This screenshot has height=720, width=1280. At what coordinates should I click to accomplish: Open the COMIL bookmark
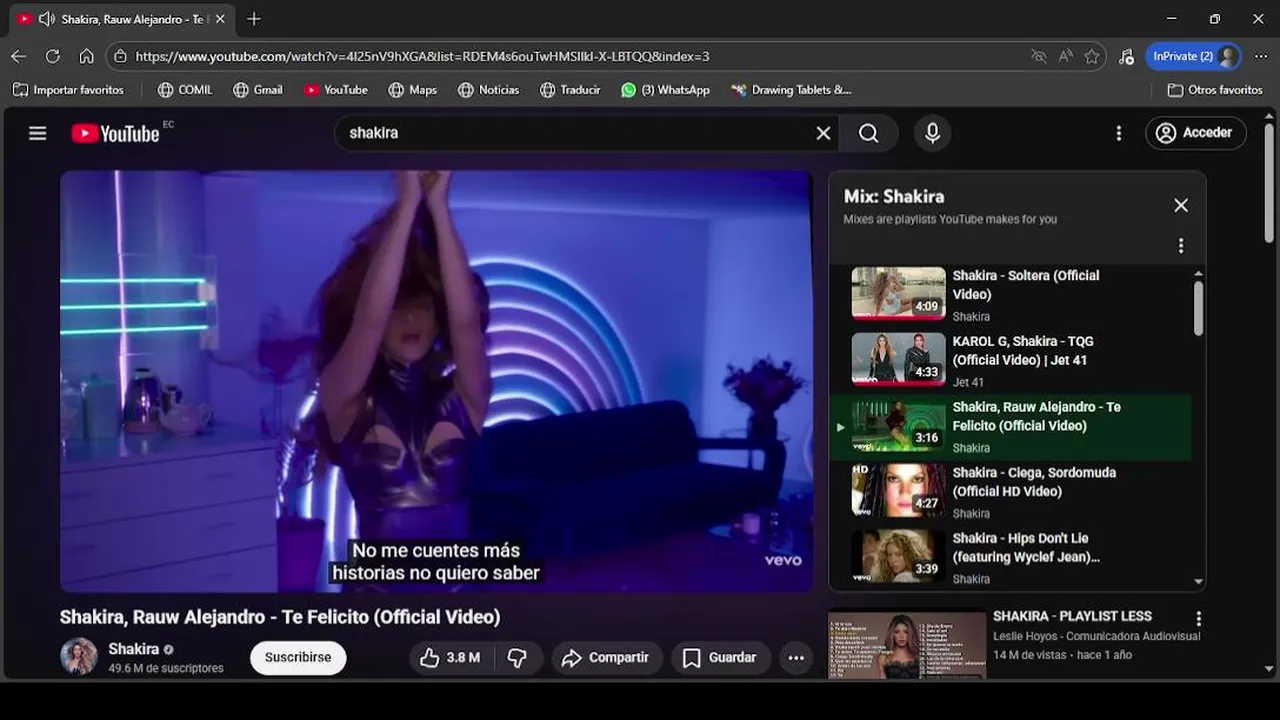tap(185, 90)
